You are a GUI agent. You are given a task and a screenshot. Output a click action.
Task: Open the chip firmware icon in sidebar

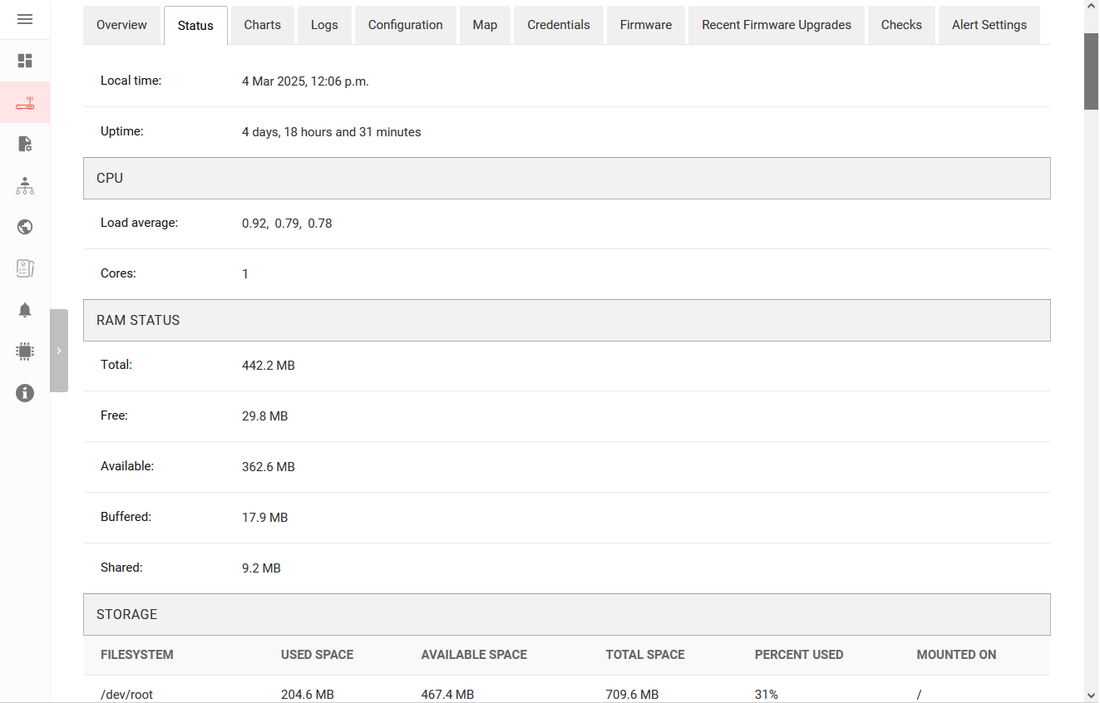pos(25,351)
